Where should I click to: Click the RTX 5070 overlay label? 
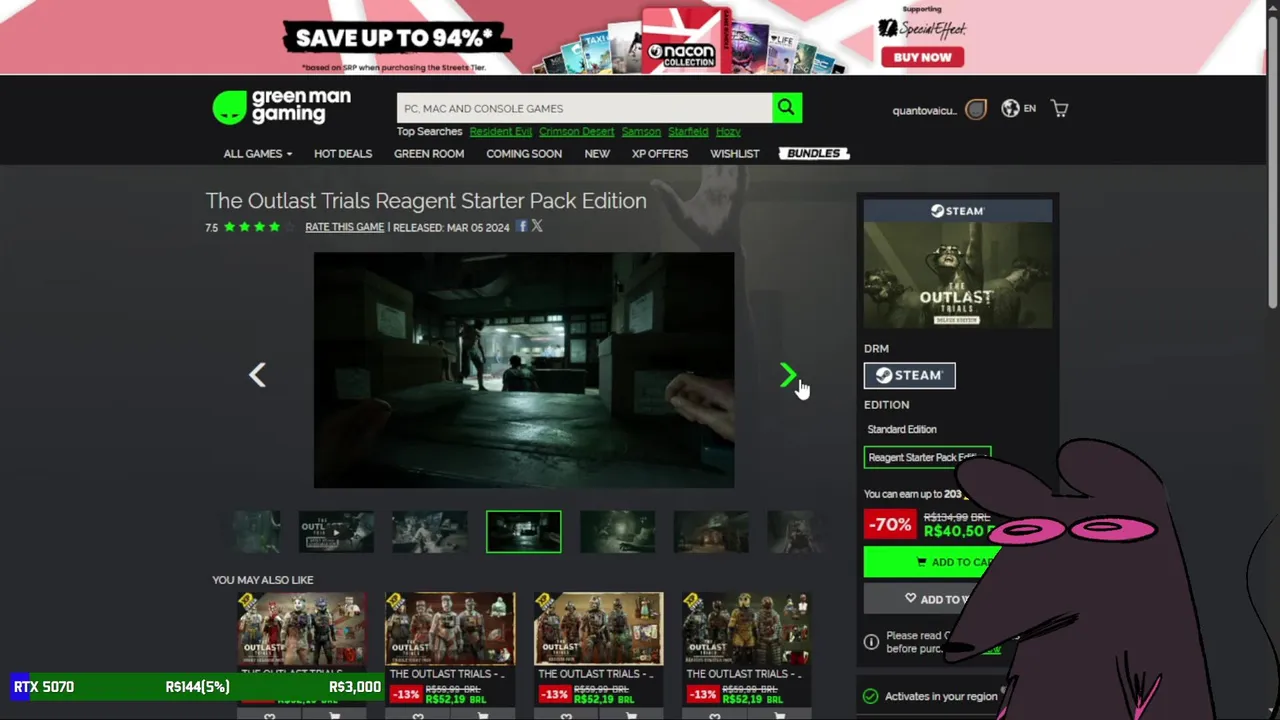(43, 687)
